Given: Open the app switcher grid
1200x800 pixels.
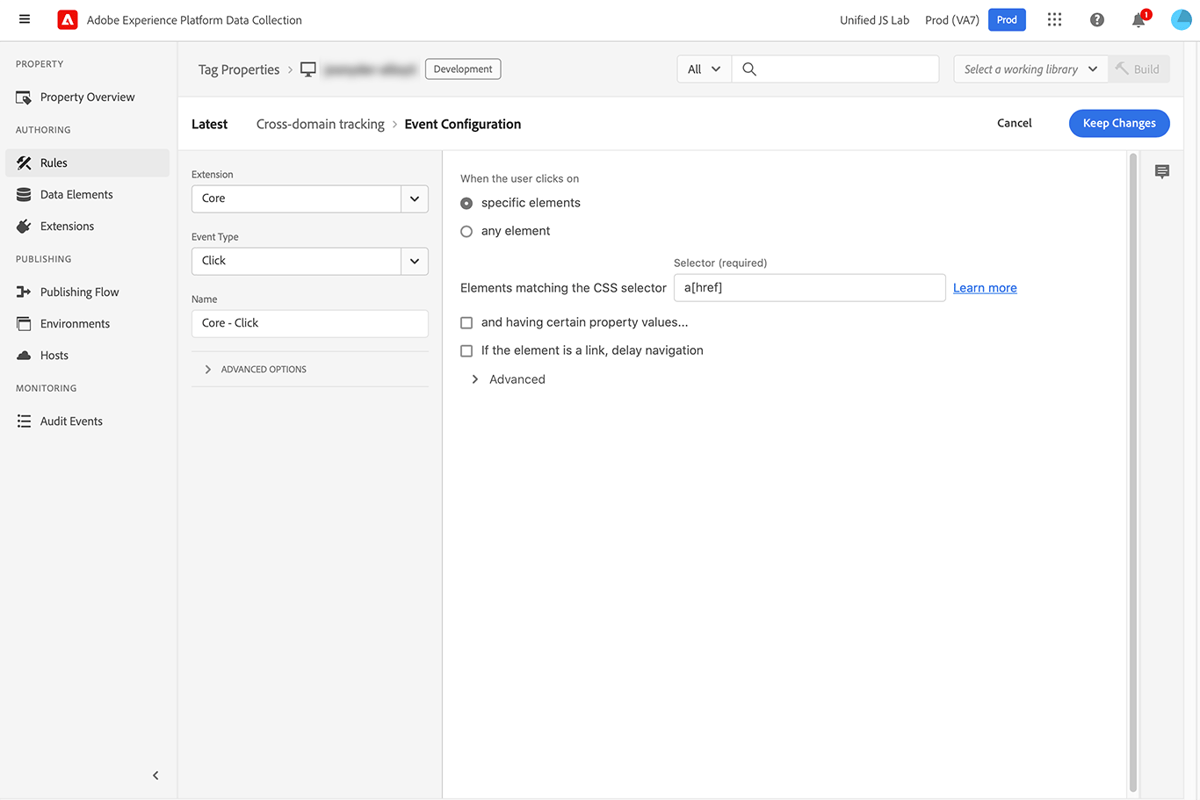Looking at the screenshot, I should point(1054,19).
